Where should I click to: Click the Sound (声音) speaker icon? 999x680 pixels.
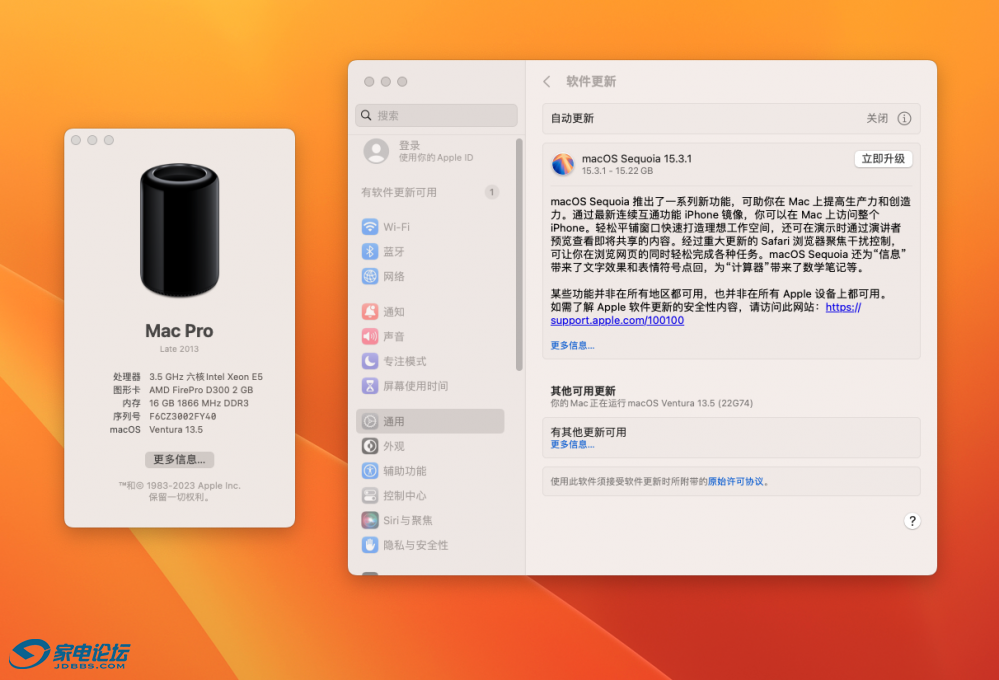[370, 336]
